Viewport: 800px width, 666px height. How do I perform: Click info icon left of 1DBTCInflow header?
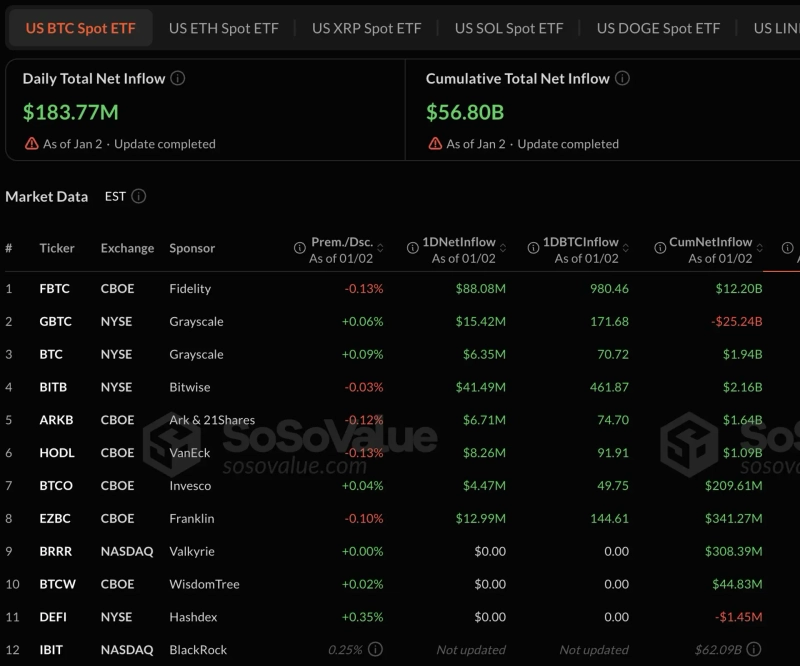point(531,248)
